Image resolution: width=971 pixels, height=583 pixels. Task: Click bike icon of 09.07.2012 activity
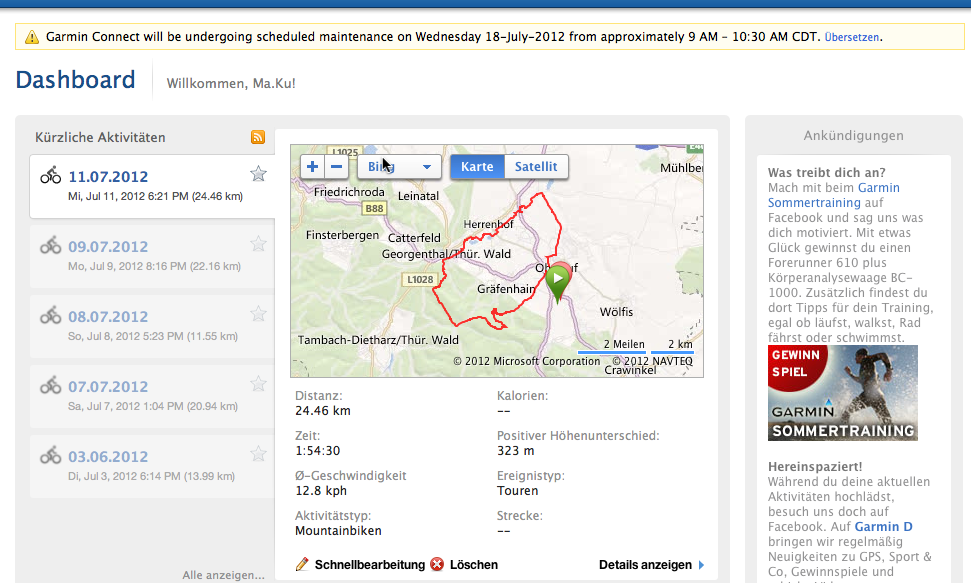click(51, 245)
